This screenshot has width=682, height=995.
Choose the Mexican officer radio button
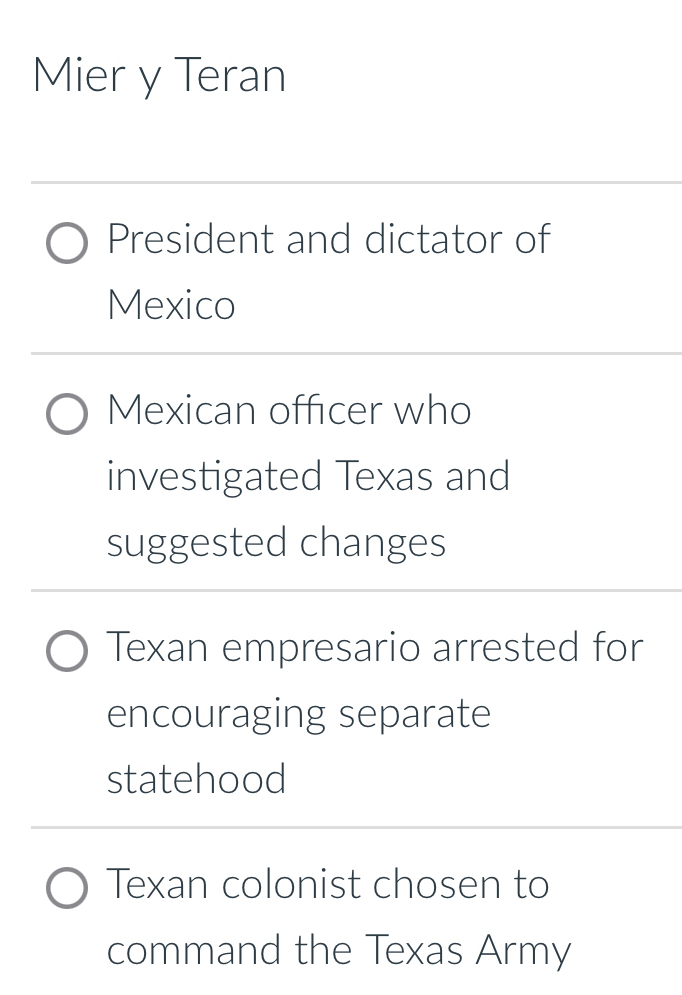click(x=67, y=415)
